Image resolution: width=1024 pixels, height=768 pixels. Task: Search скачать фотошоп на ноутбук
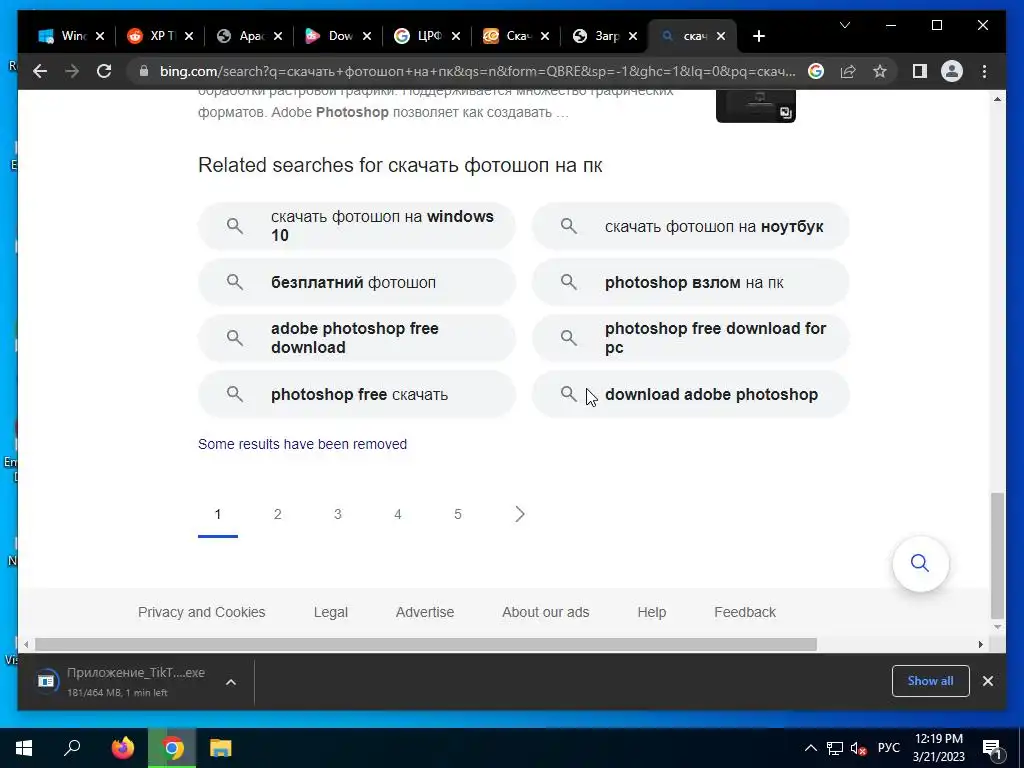pyautogui.click(x=690, y=226)
